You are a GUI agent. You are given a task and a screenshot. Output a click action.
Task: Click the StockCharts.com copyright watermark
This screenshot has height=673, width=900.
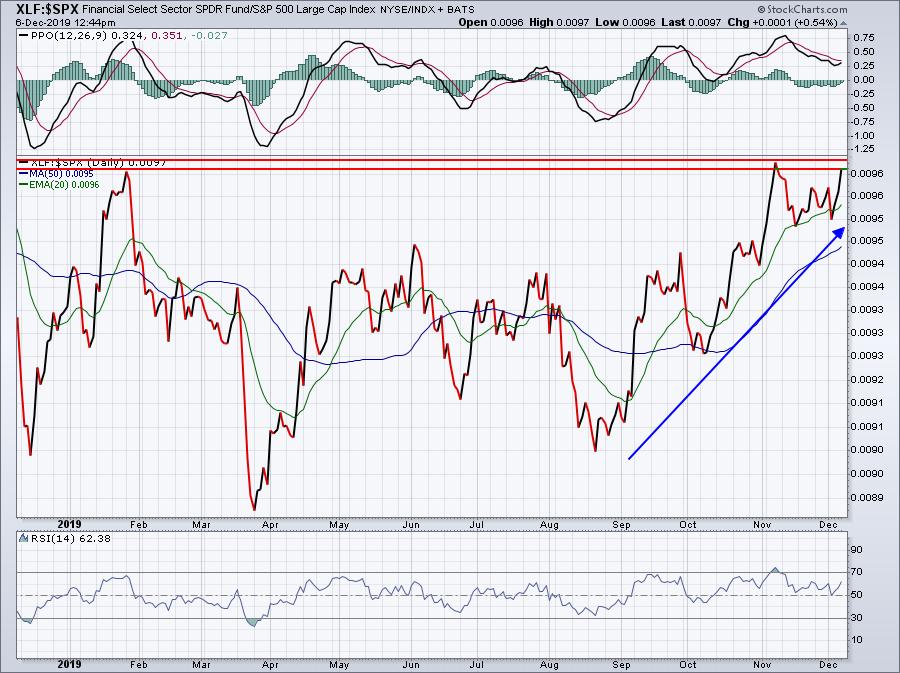click(x=802, y=9)
